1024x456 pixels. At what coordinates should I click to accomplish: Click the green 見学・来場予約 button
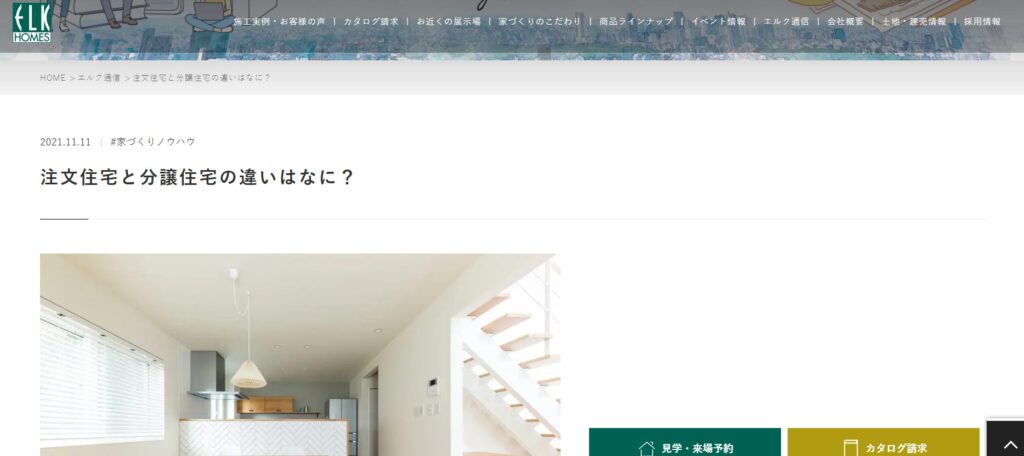pos(684,442)
